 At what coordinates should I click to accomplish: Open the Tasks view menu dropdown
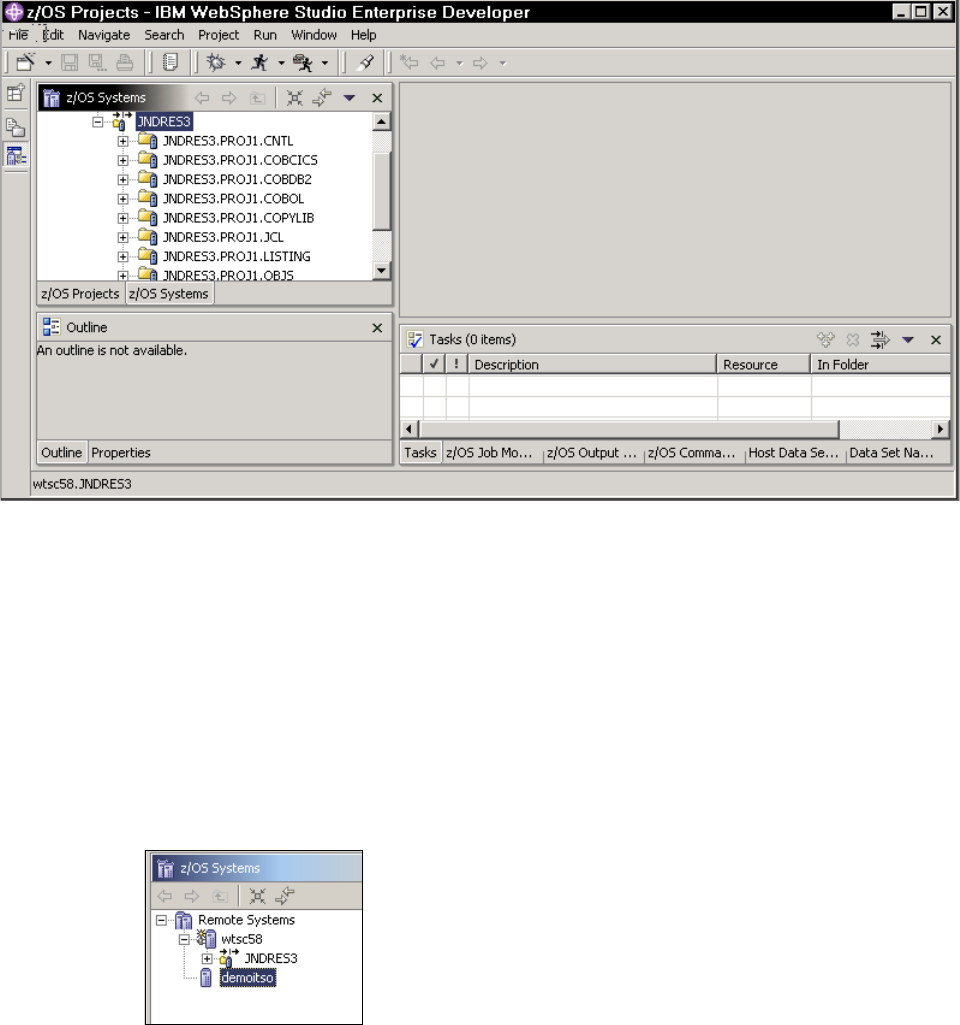click(908, 339)
